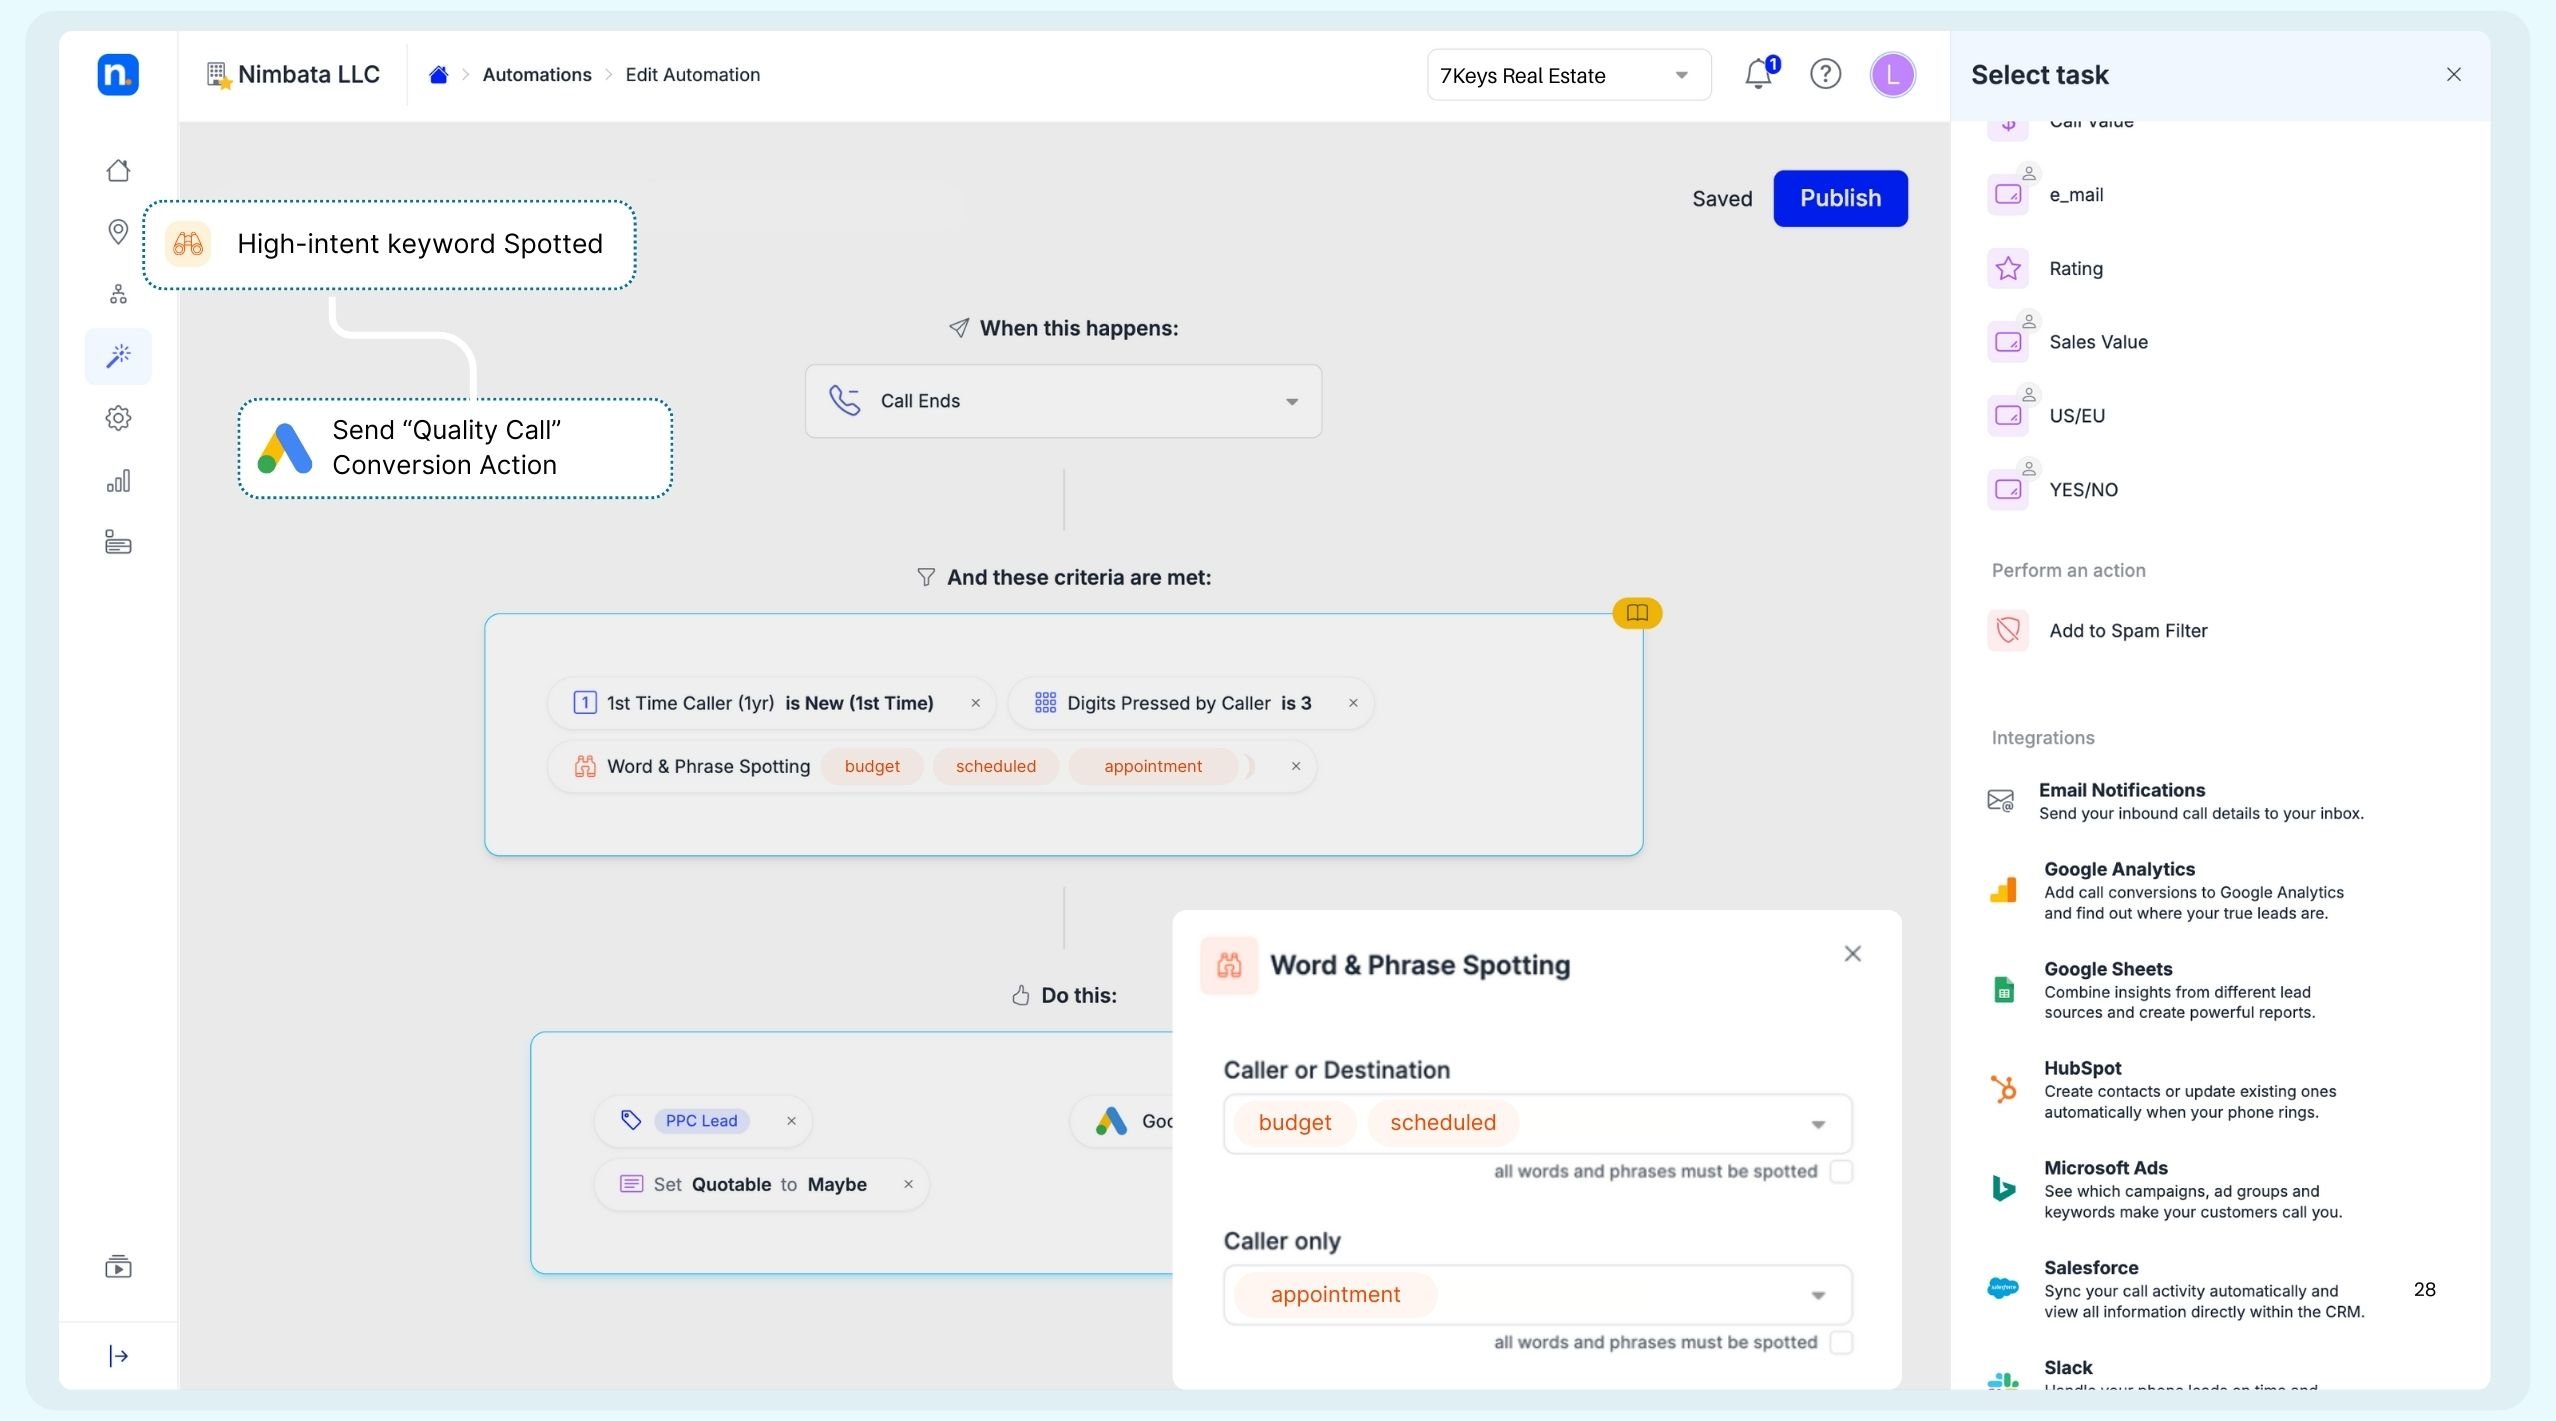The image size is (2556, 1421).
Task: Open the notifications bell icon
Action: click(x=1757, y=74)
